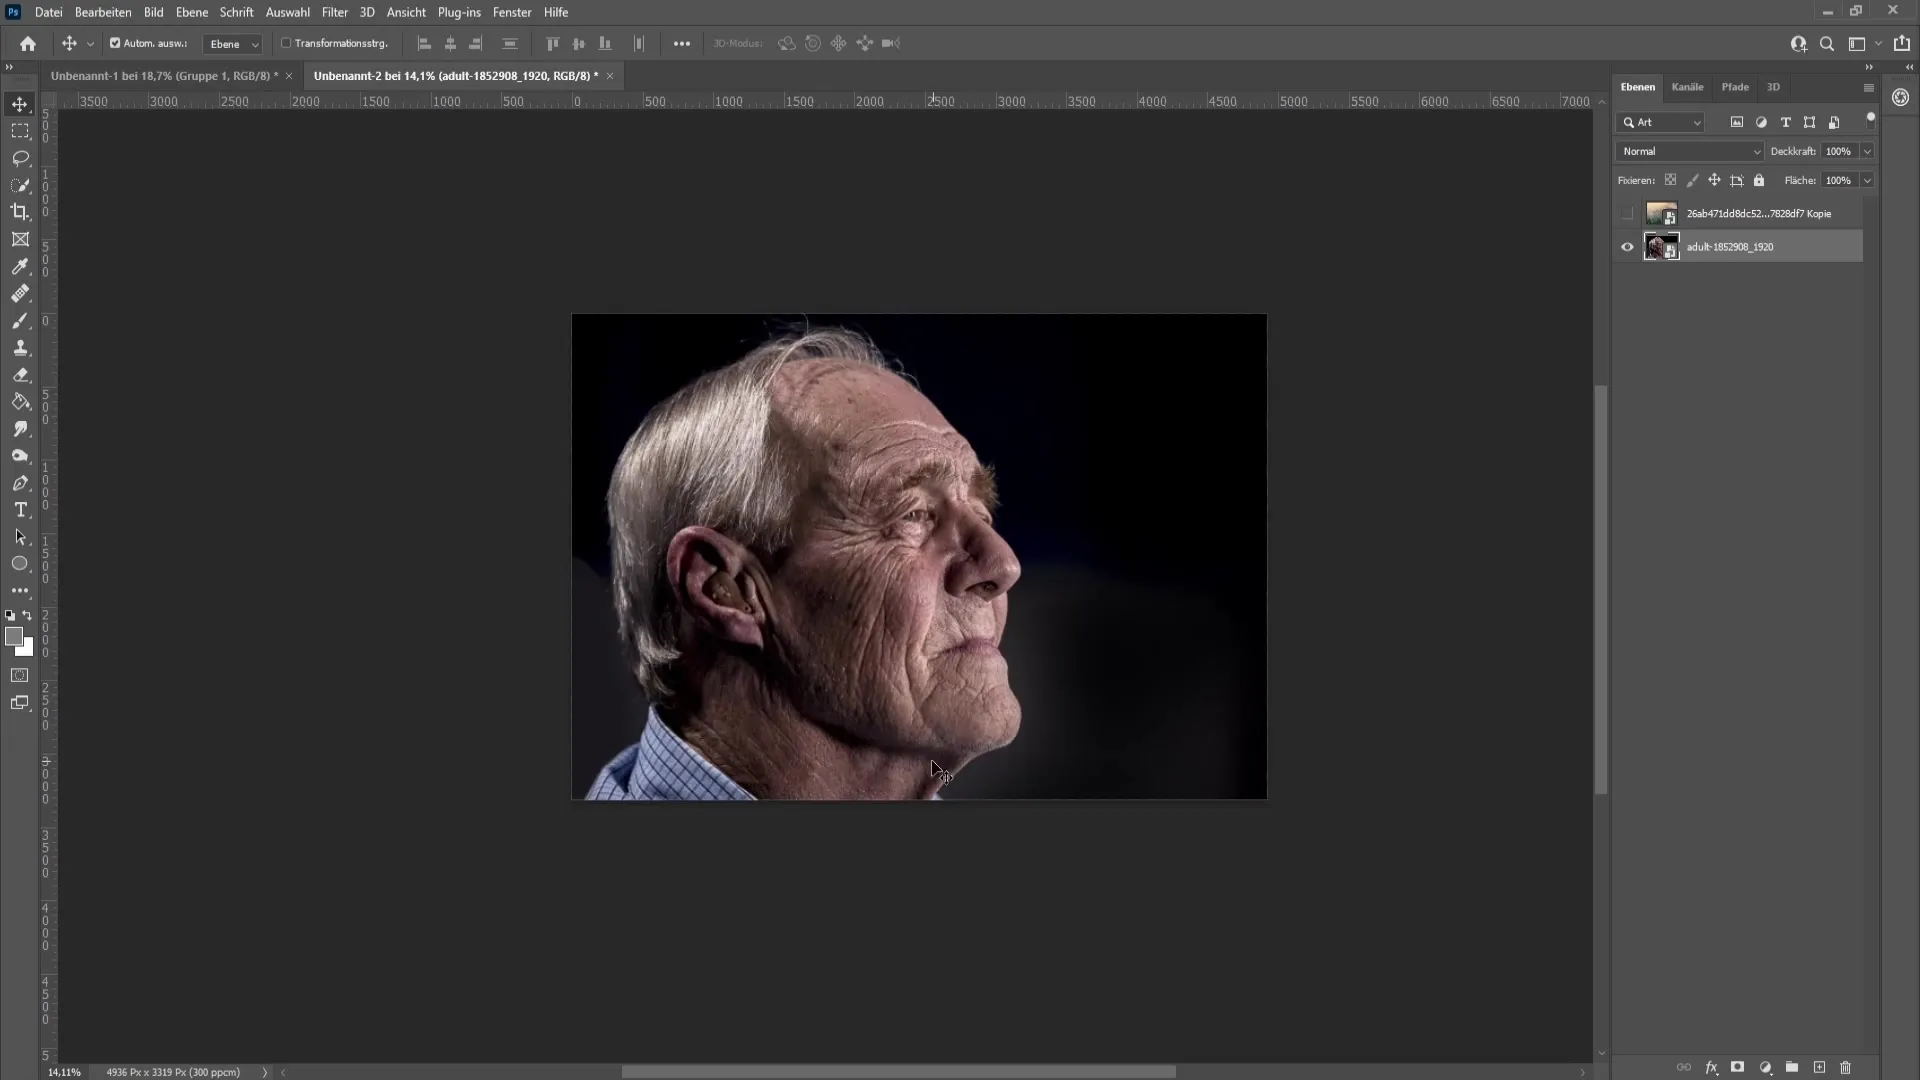This screenshot has height=1080, width=1920.
Task: Select the Frame tool
Action: [x=20, y=239]
